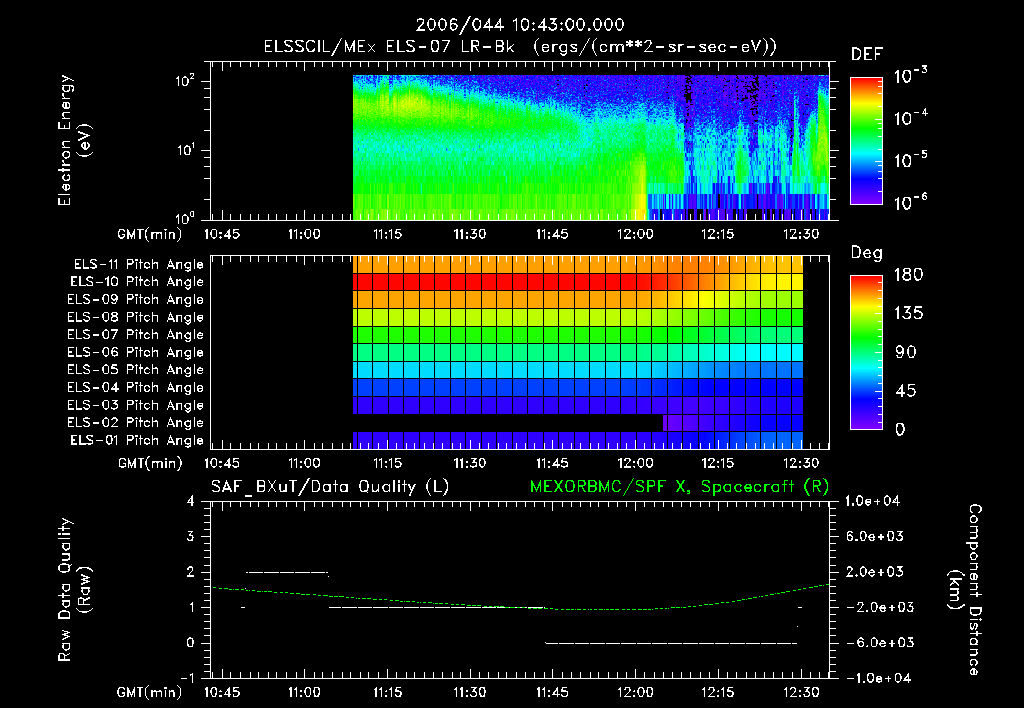This screenshot has height=708, width=1024.
Task: Click the -1 tick on data quality axis
Action: pyautogui.click(x=187, y=678)
